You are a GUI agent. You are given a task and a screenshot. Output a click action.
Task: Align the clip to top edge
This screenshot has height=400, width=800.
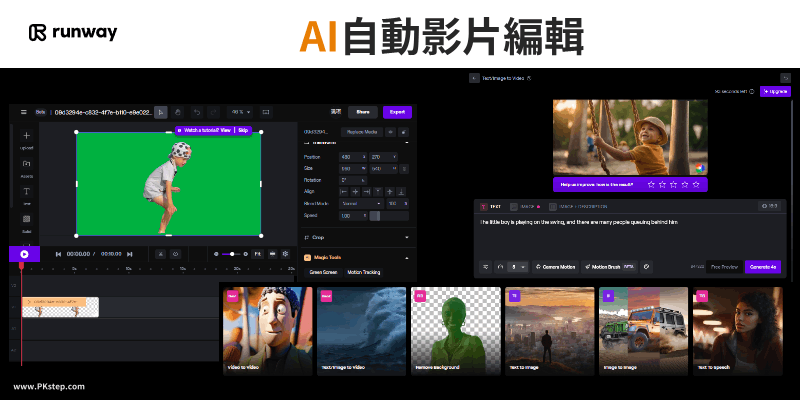(x=379, y=192)
